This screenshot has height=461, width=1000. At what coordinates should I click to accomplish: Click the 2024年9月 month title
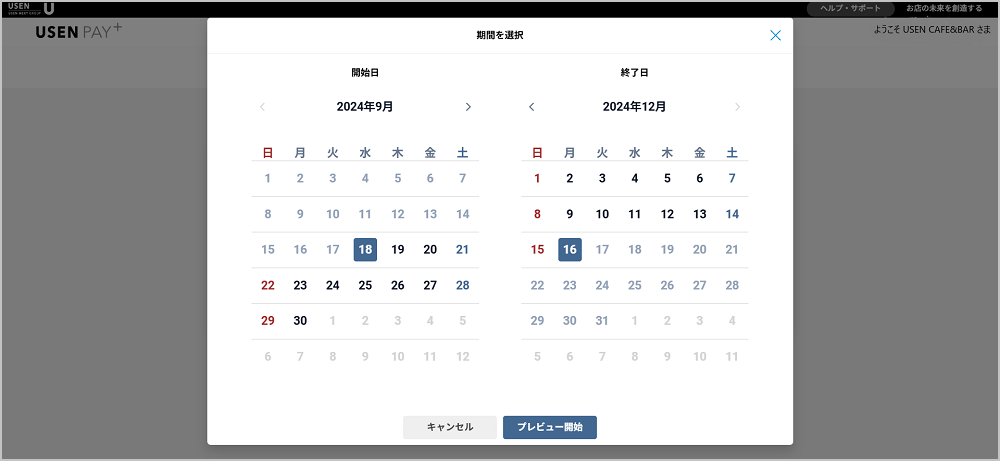(365, 107)
